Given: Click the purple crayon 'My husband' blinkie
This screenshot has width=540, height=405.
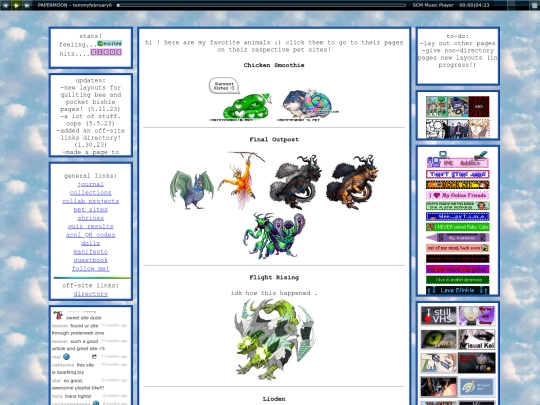Looking at the screenshot, I should click(x=458, y=238).
